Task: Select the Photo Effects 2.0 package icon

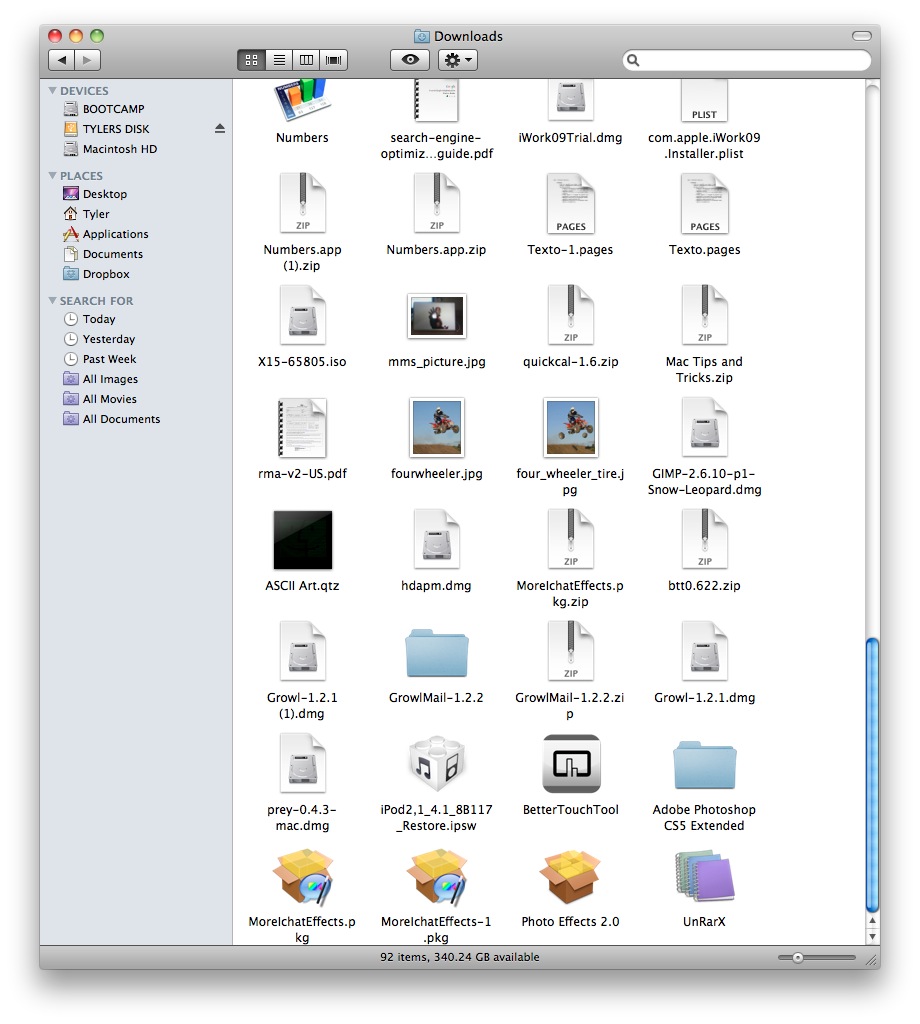Action: [x=571, y=877]
